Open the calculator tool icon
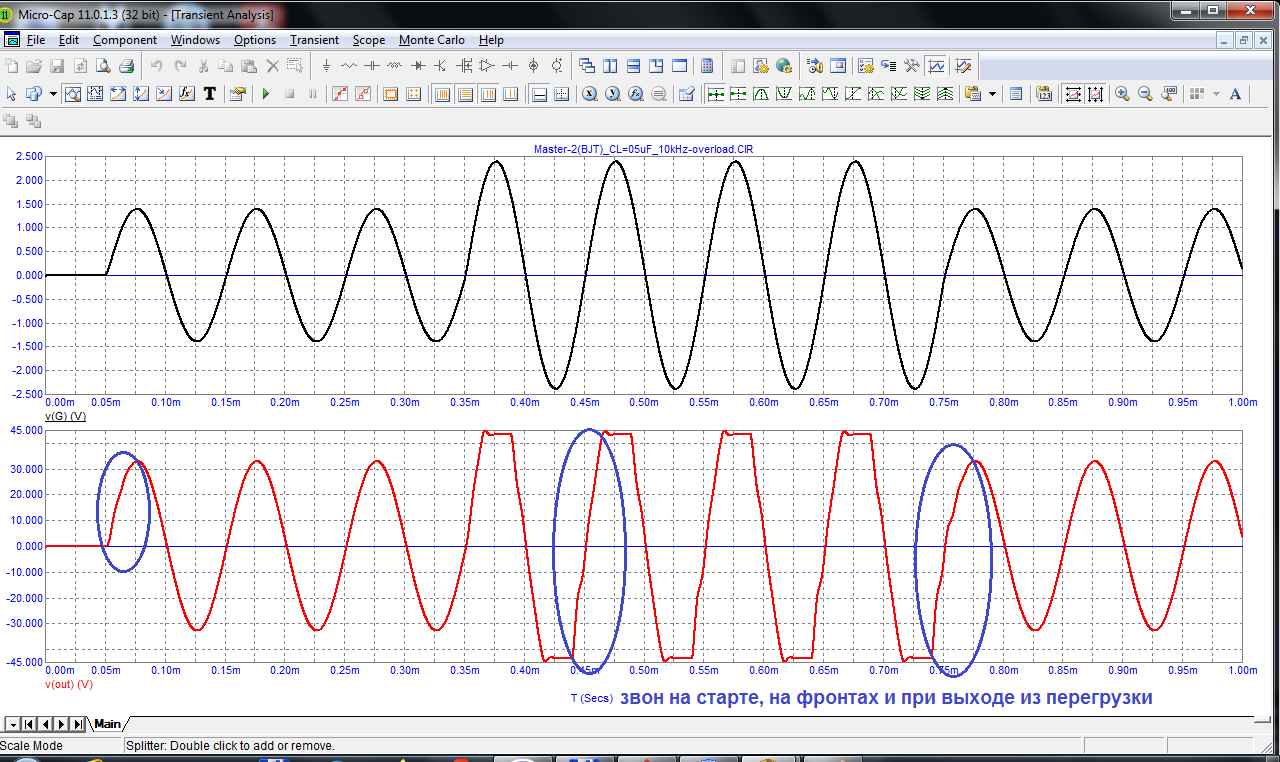 [707, 66]
